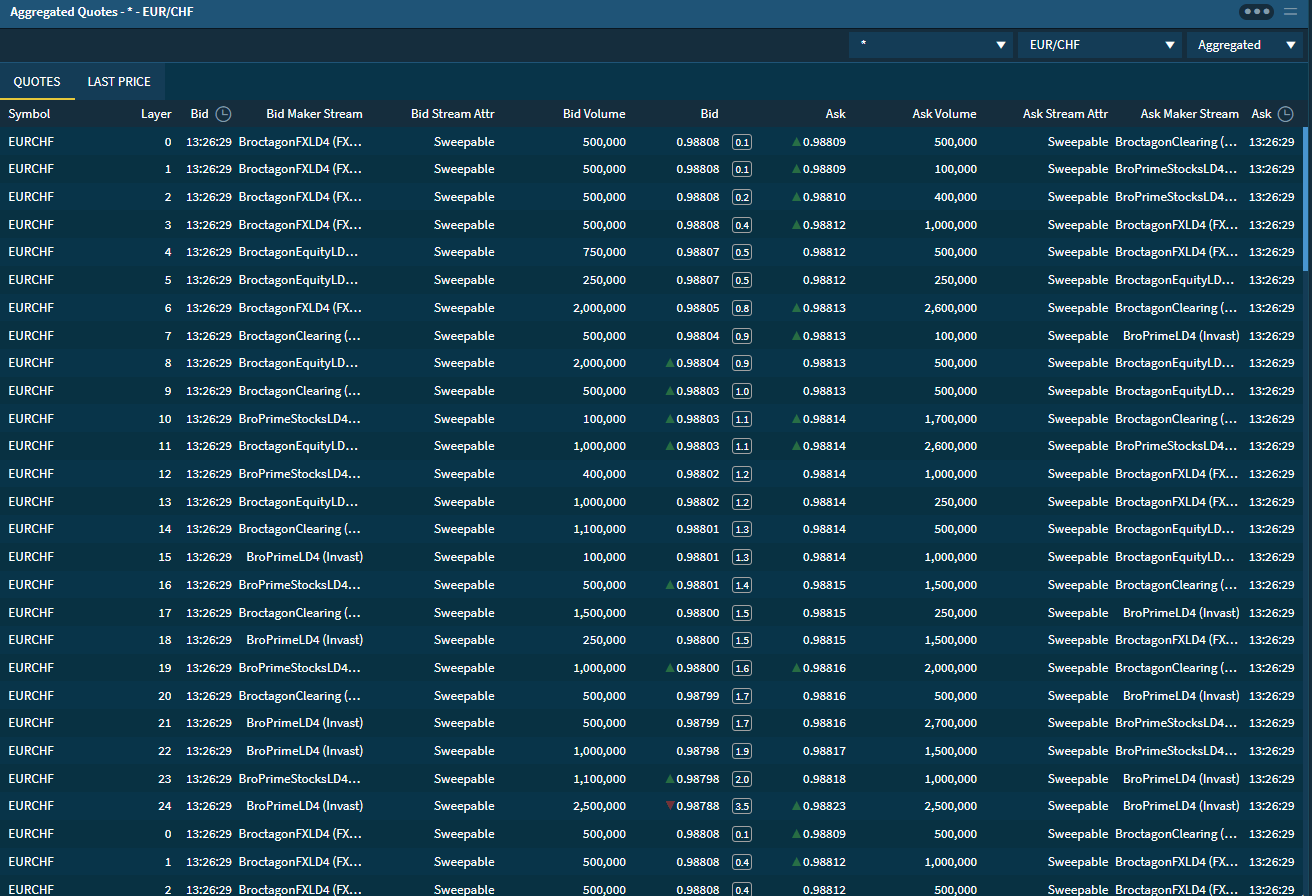
Task: Open the three-dots panel options menu
Action: click(1256, 12)
